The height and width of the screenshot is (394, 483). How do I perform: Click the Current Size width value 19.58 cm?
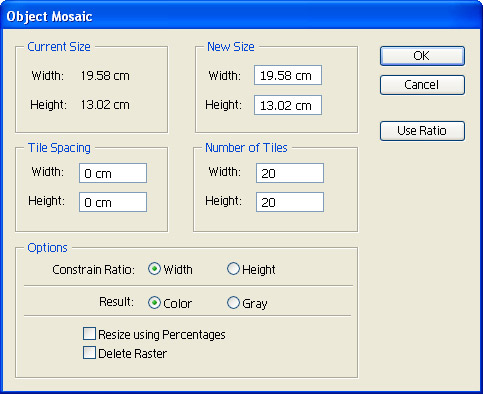pos(105,76)
